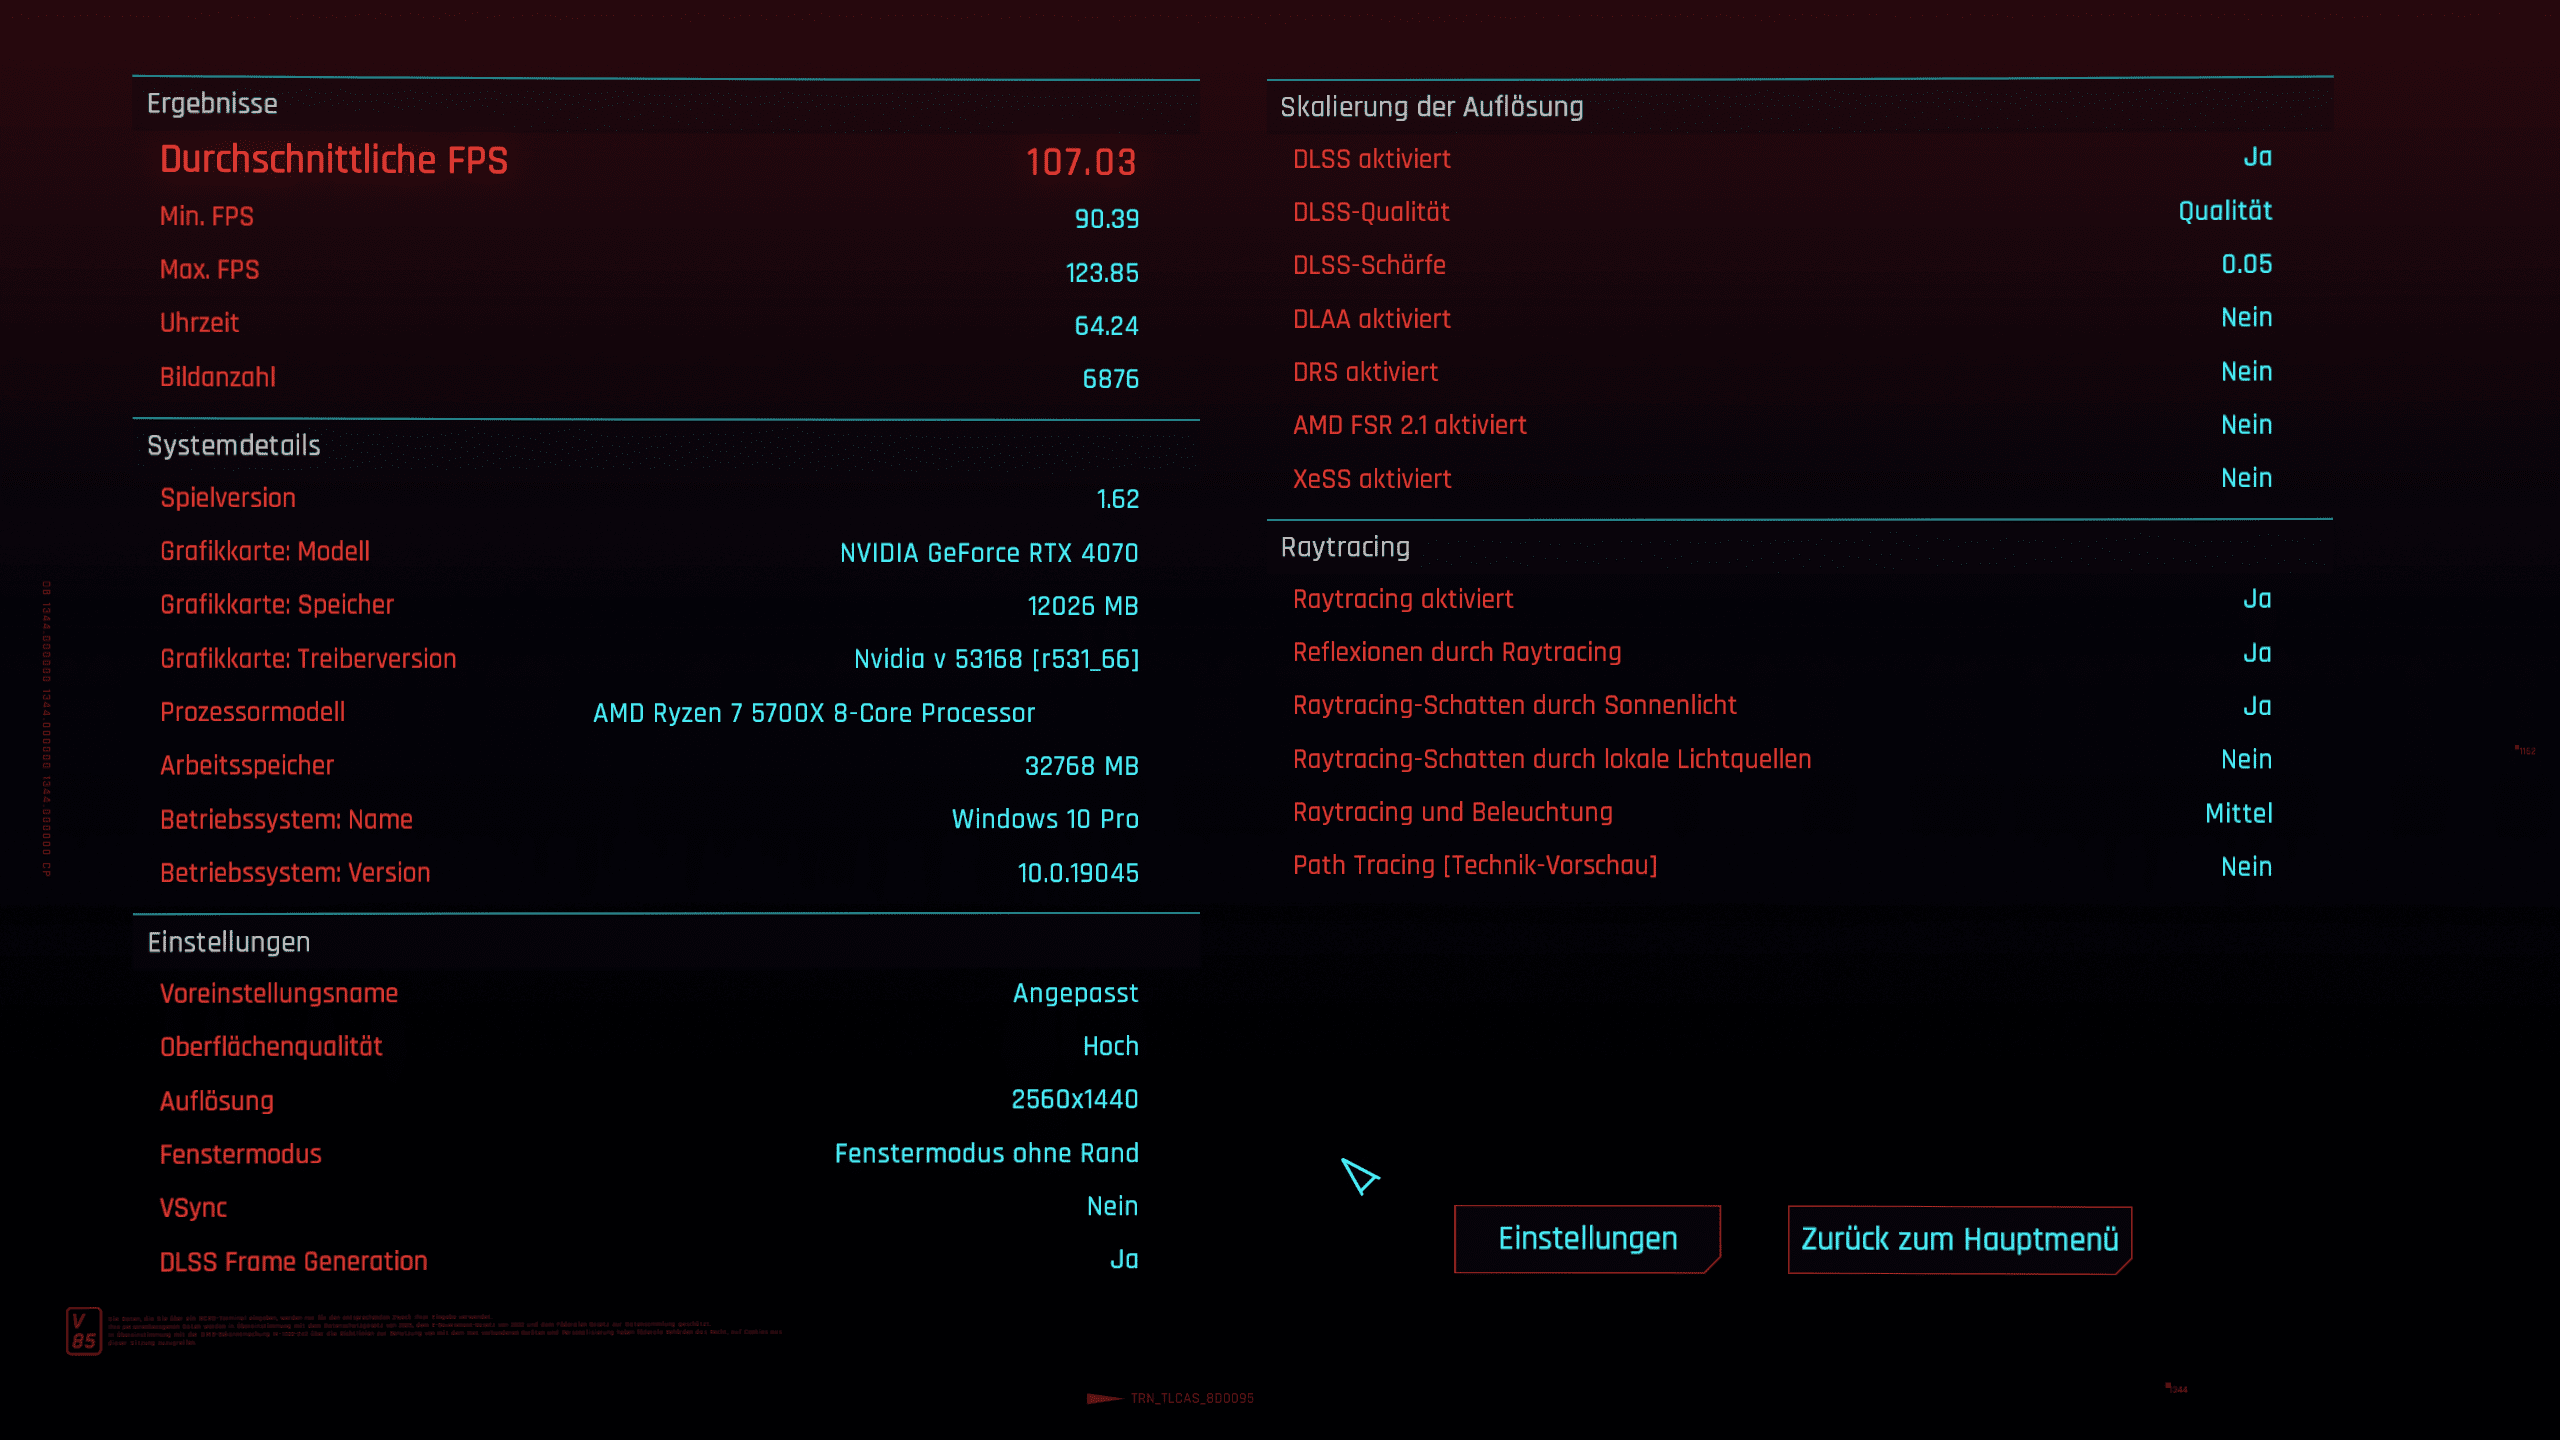Click the Prozessormodell label
The image size is (2560, 1440).
tap(252, 712)
